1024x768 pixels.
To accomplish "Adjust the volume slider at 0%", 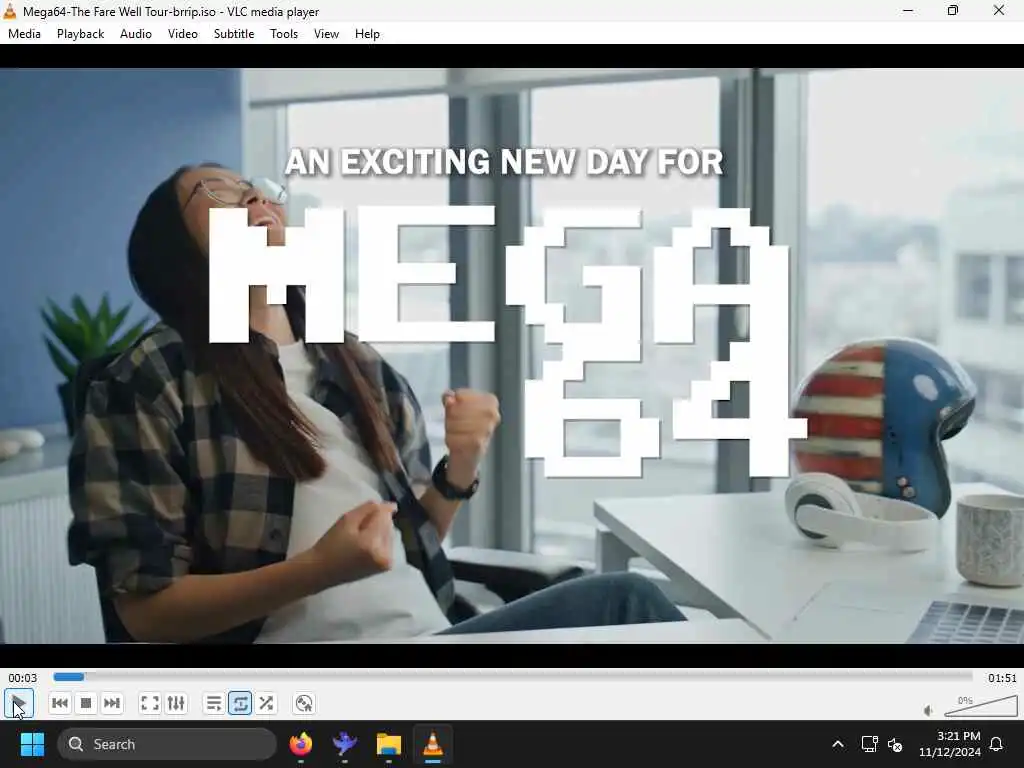I will tap(981, 706).
